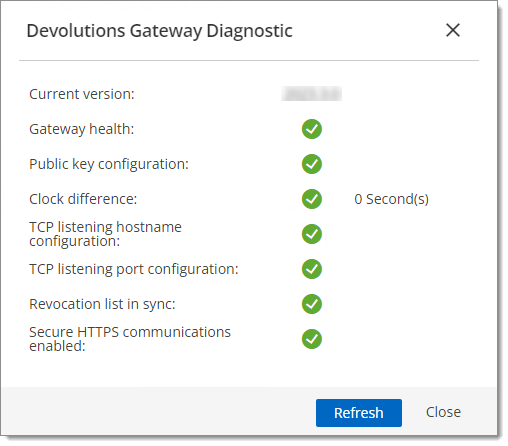
Task: Select the 'TCP listening hostname configuration:' label
Action: point(105,234)
